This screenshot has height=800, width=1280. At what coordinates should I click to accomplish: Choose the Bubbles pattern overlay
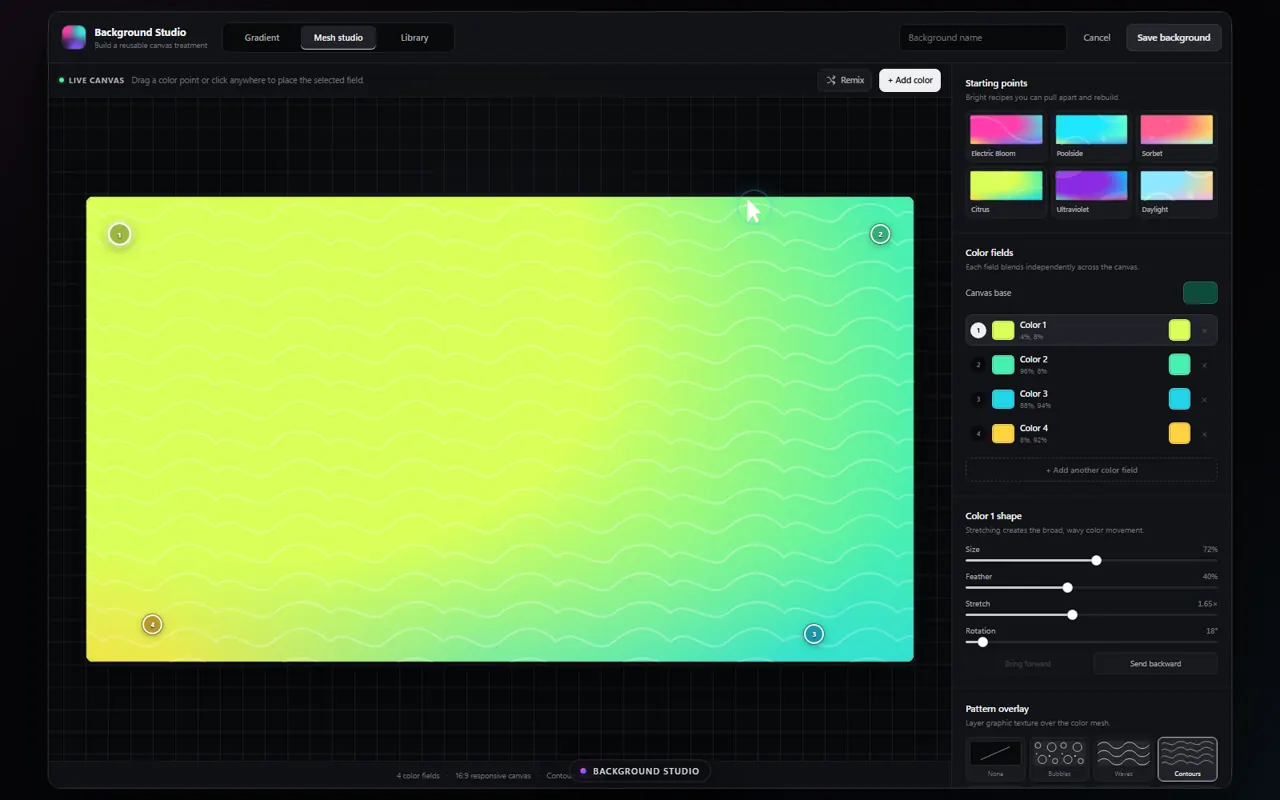(x=1059, y=759)
